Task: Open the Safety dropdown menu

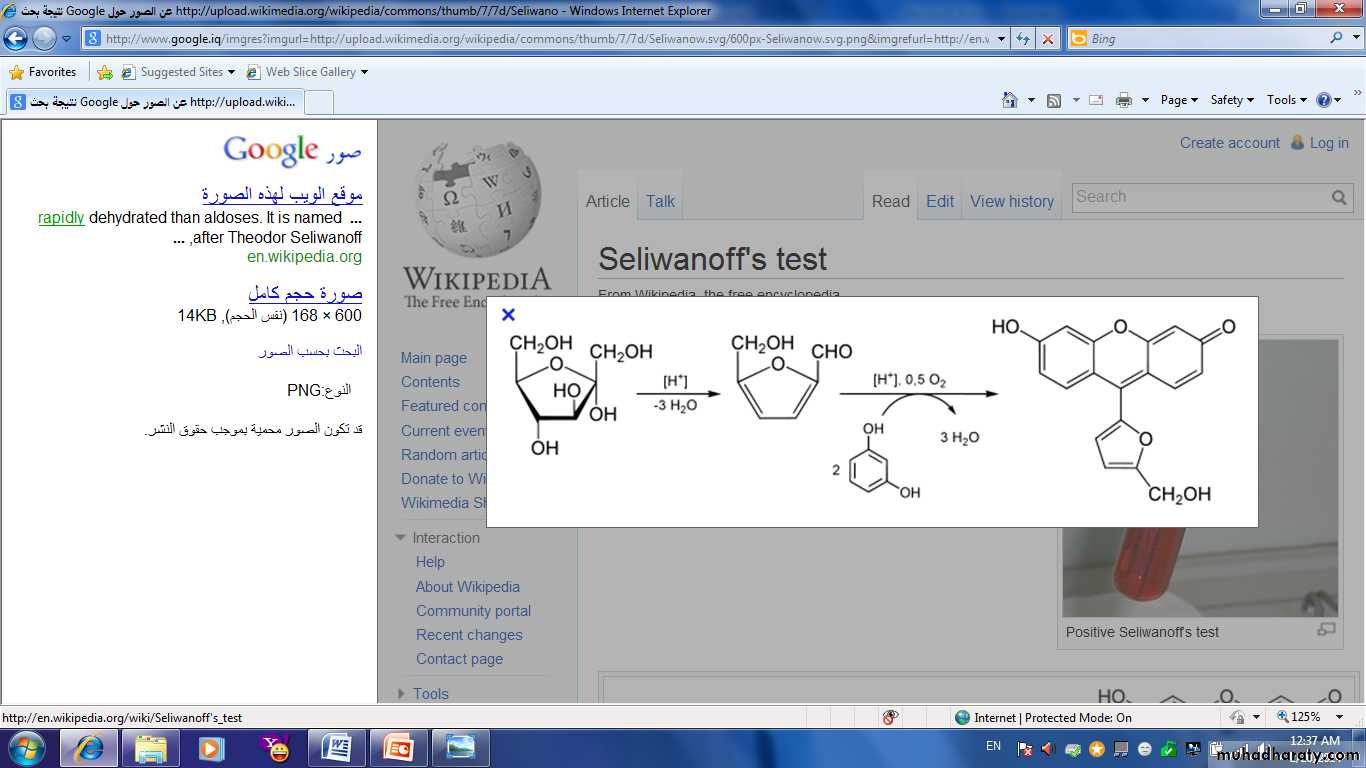Action: click(x=1232, y=100)
